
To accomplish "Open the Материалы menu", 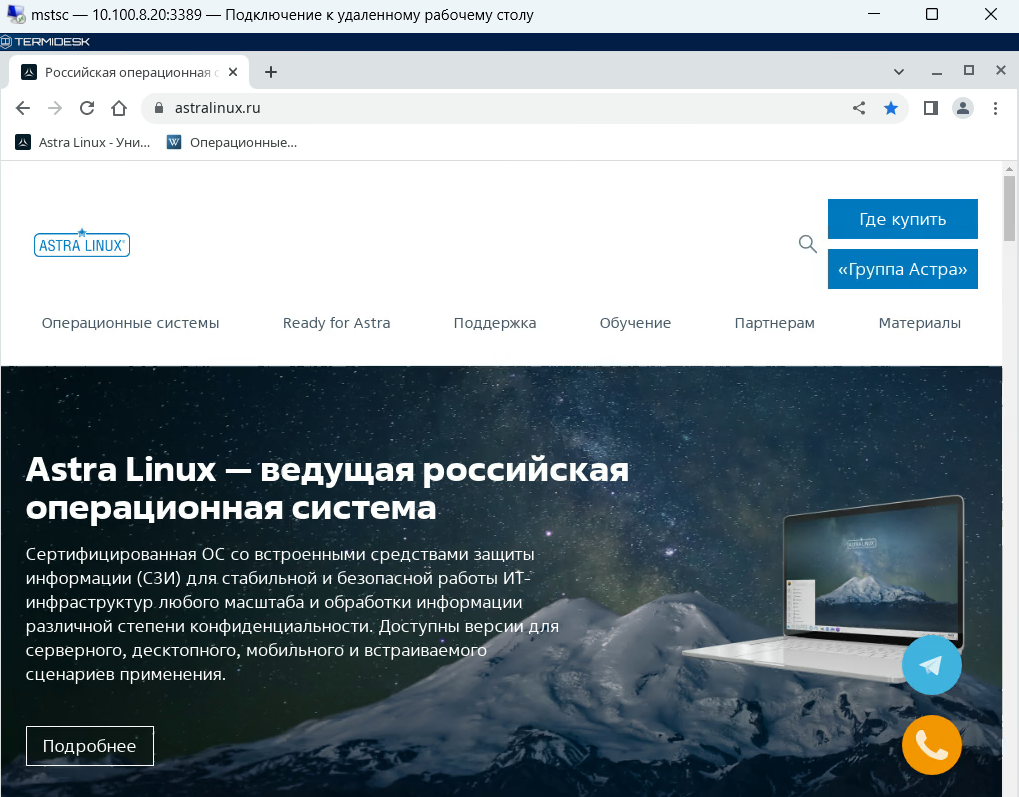I will pos(920,323).
